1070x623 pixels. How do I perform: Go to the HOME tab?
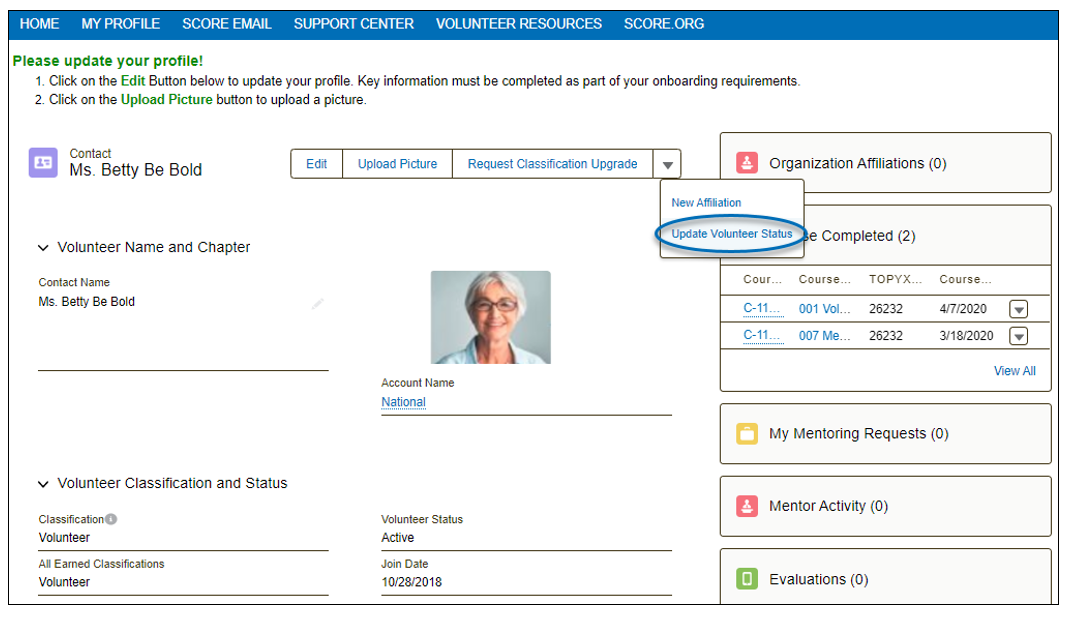[39, 24]
